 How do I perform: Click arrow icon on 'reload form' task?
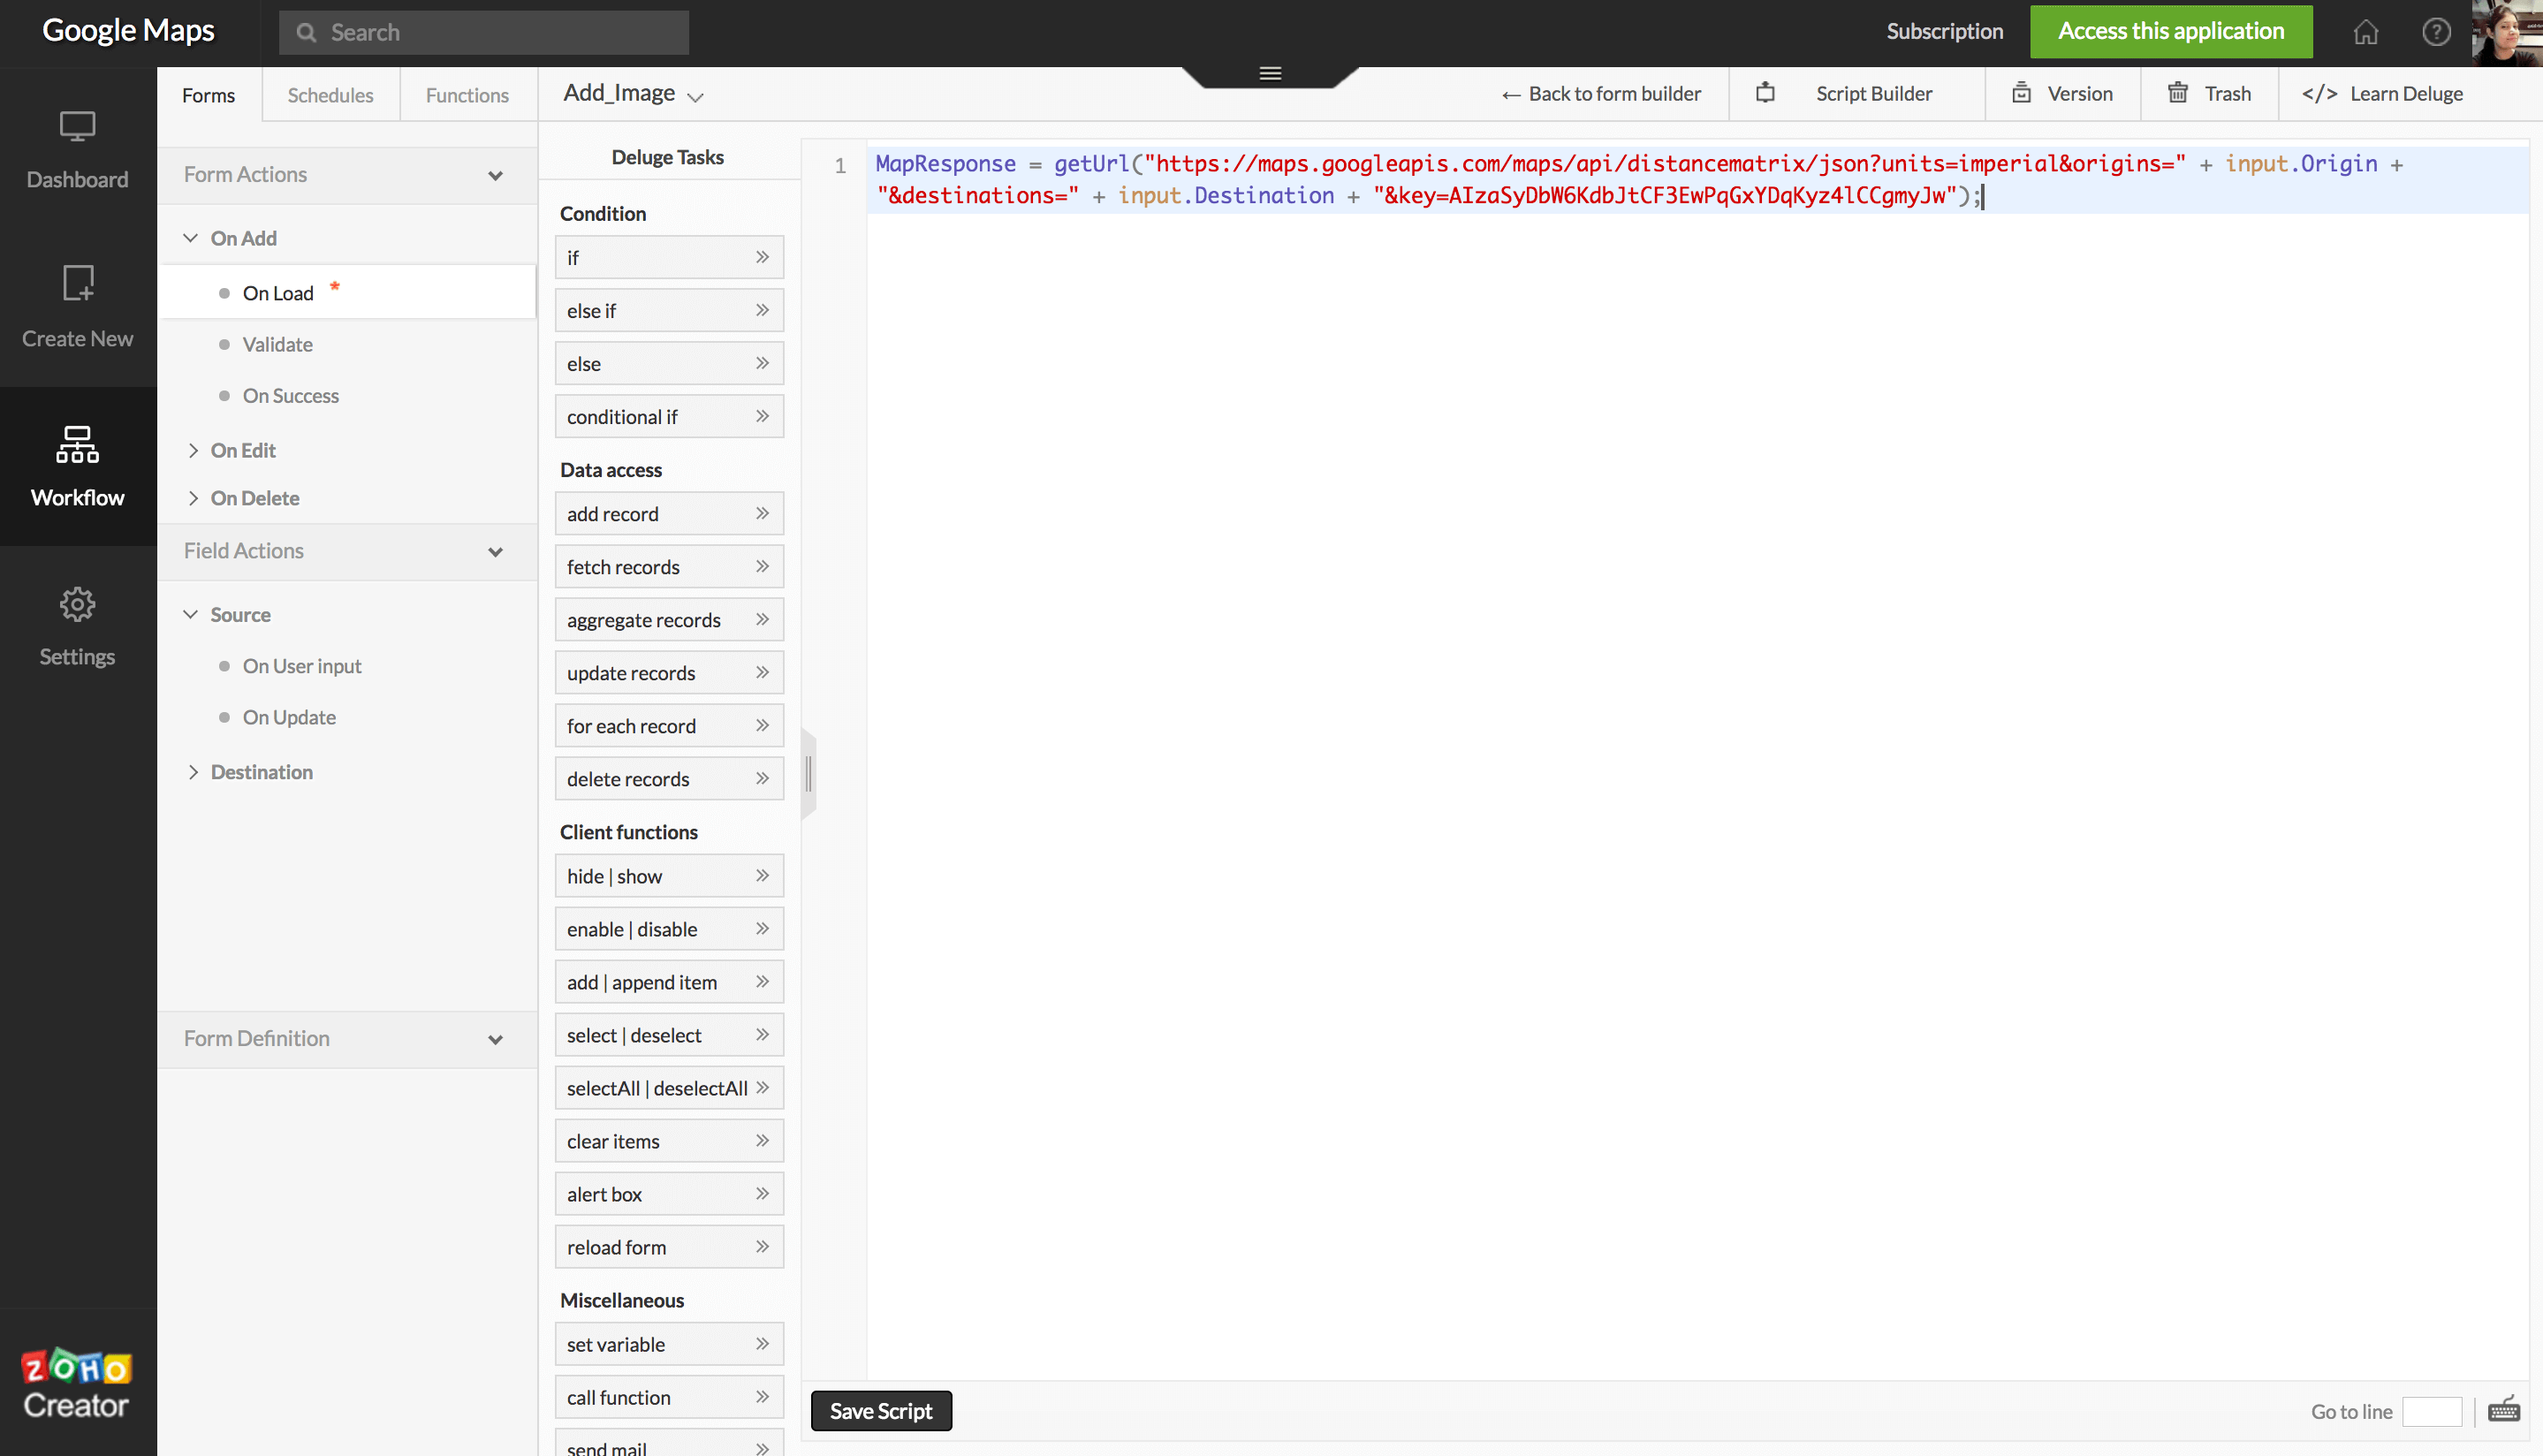[x=762, y=1246]
